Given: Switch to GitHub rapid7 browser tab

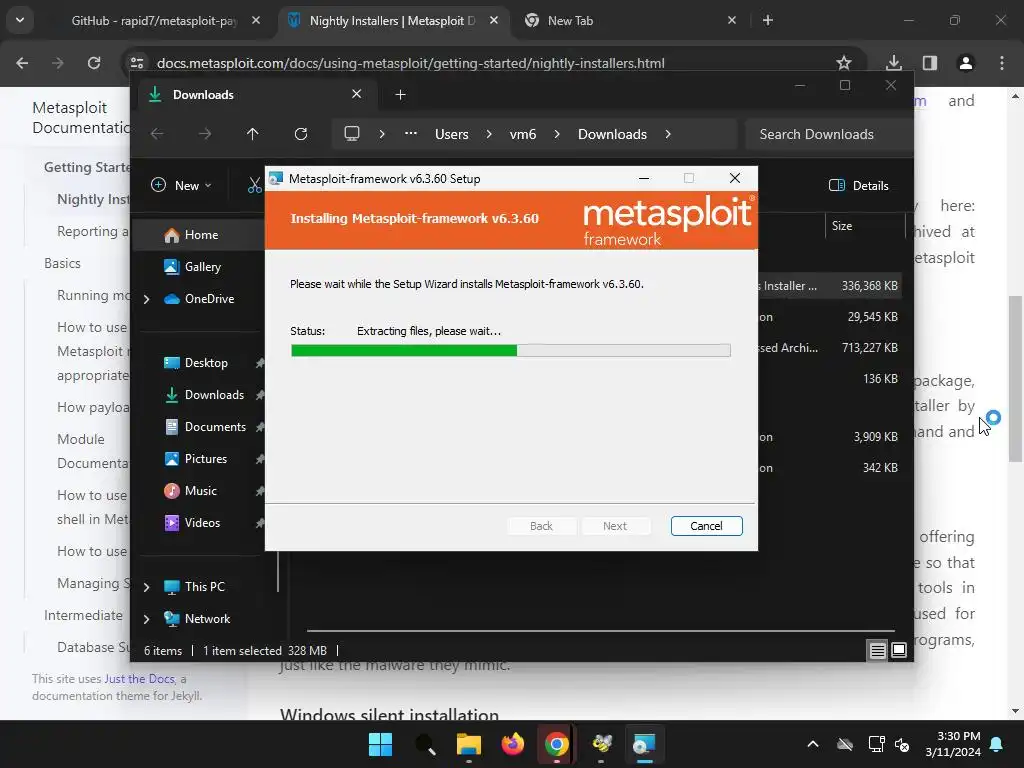Looking at the screenshot, I should click(x=154, y=21).
